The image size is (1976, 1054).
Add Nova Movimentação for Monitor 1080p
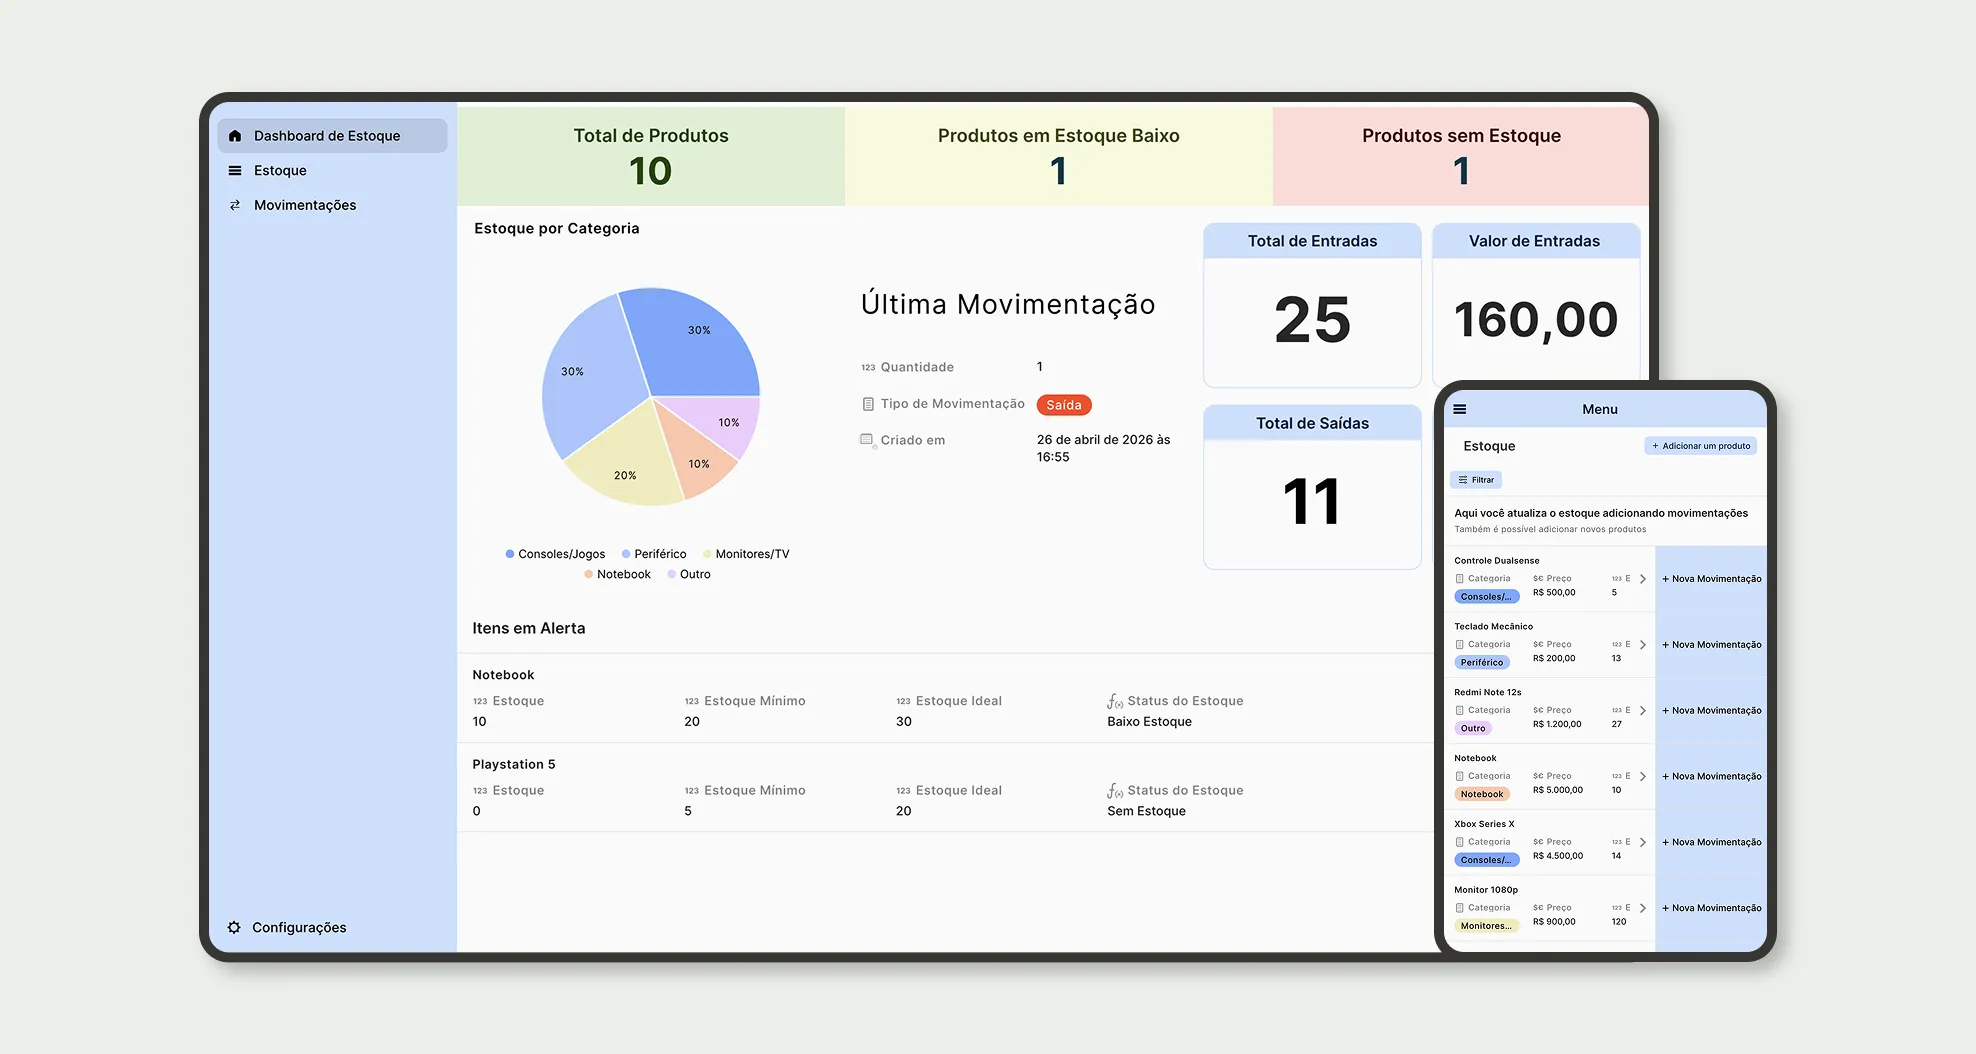point(1712,908)
